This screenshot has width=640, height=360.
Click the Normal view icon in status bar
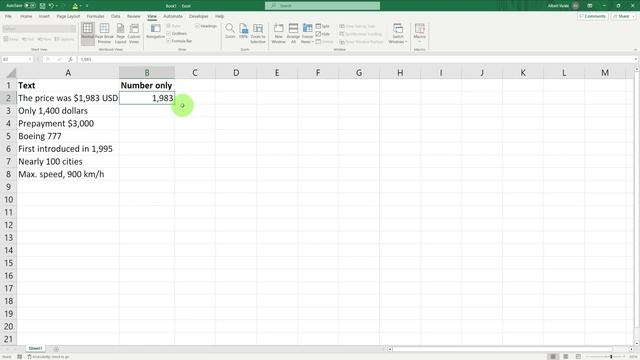(553, 356)
